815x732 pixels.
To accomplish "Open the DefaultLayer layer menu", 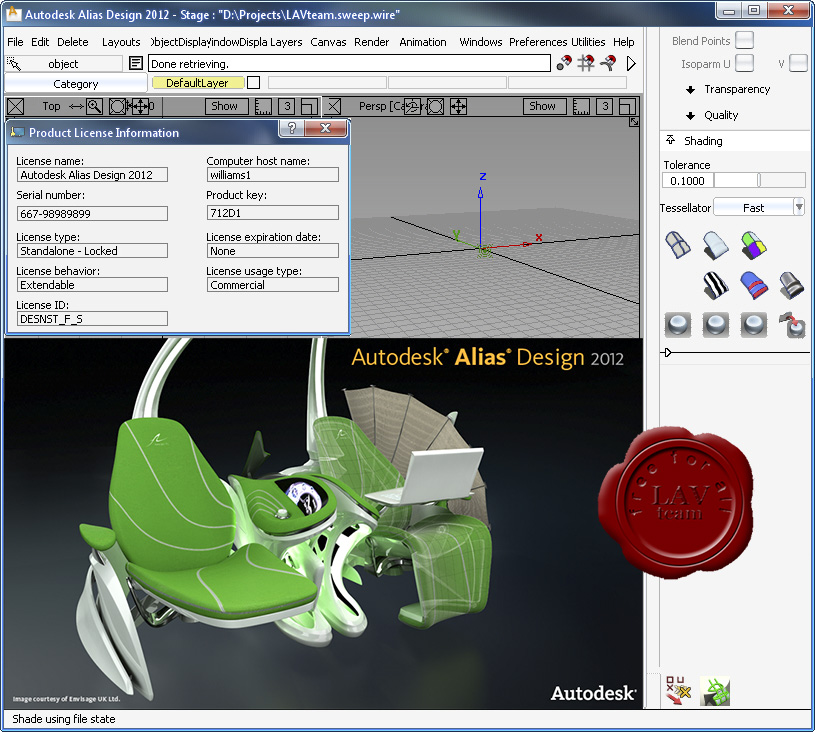I will click(x=198, y=83).
